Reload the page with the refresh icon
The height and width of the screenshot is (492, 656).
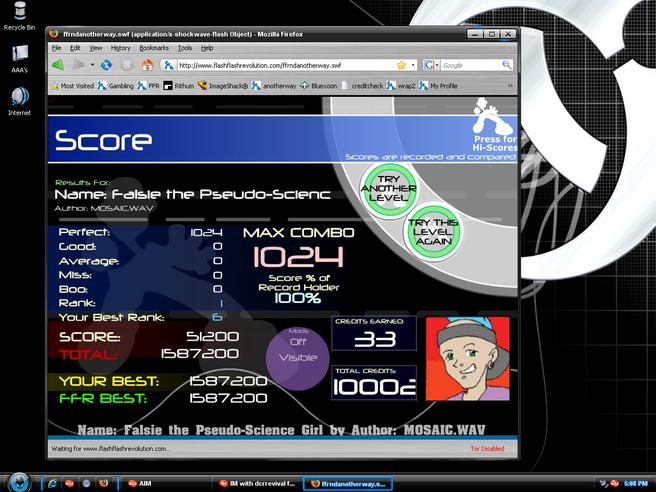tap(106, 65)
